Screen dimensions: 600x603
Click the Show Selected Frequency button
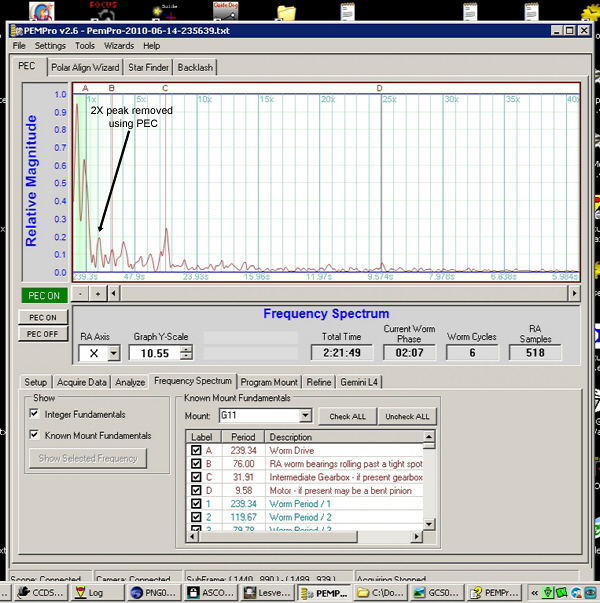point(88,458)
